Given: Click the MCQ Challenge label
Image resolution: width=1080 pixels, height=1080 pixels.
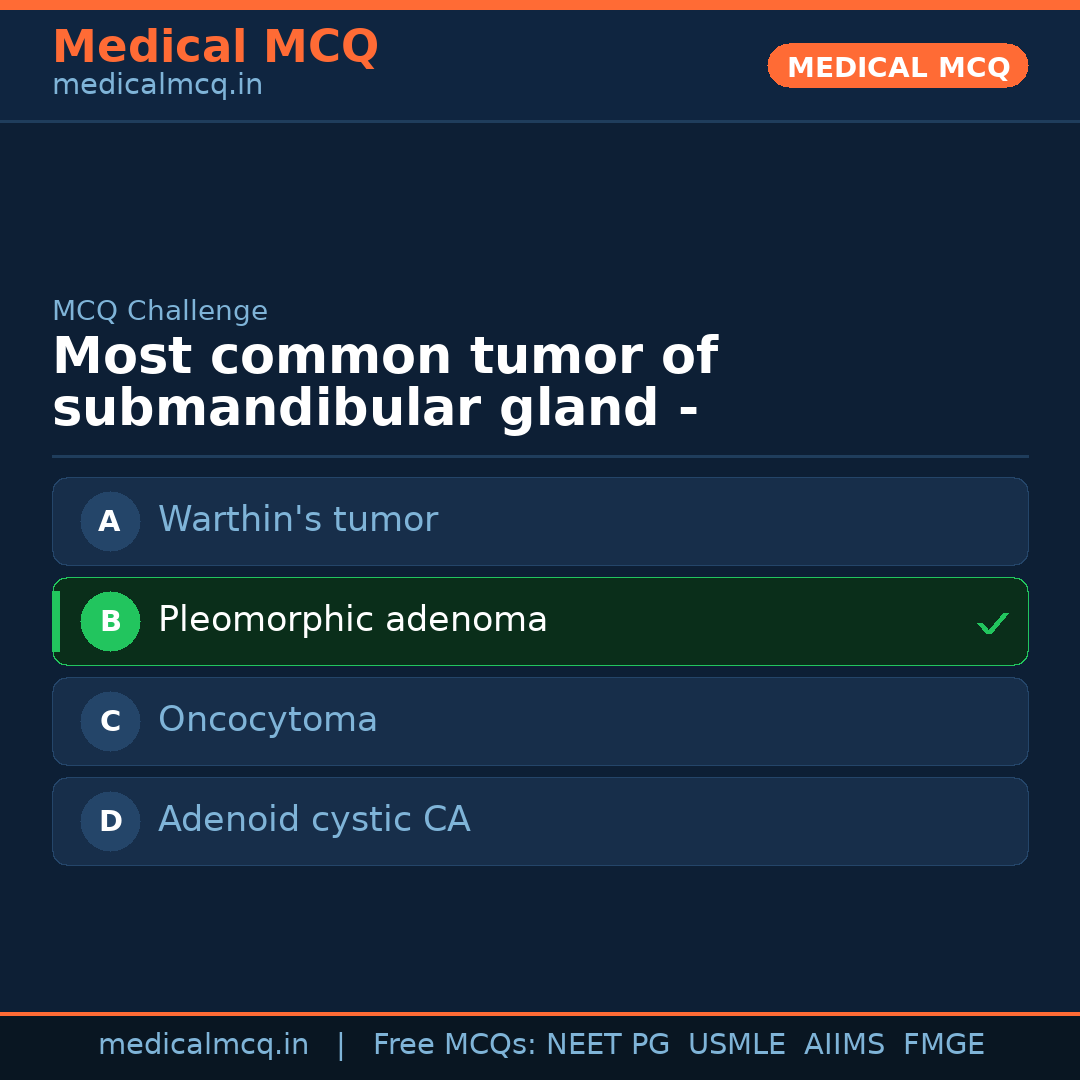Looking at the screenshot, I should [x=160, y=312].
